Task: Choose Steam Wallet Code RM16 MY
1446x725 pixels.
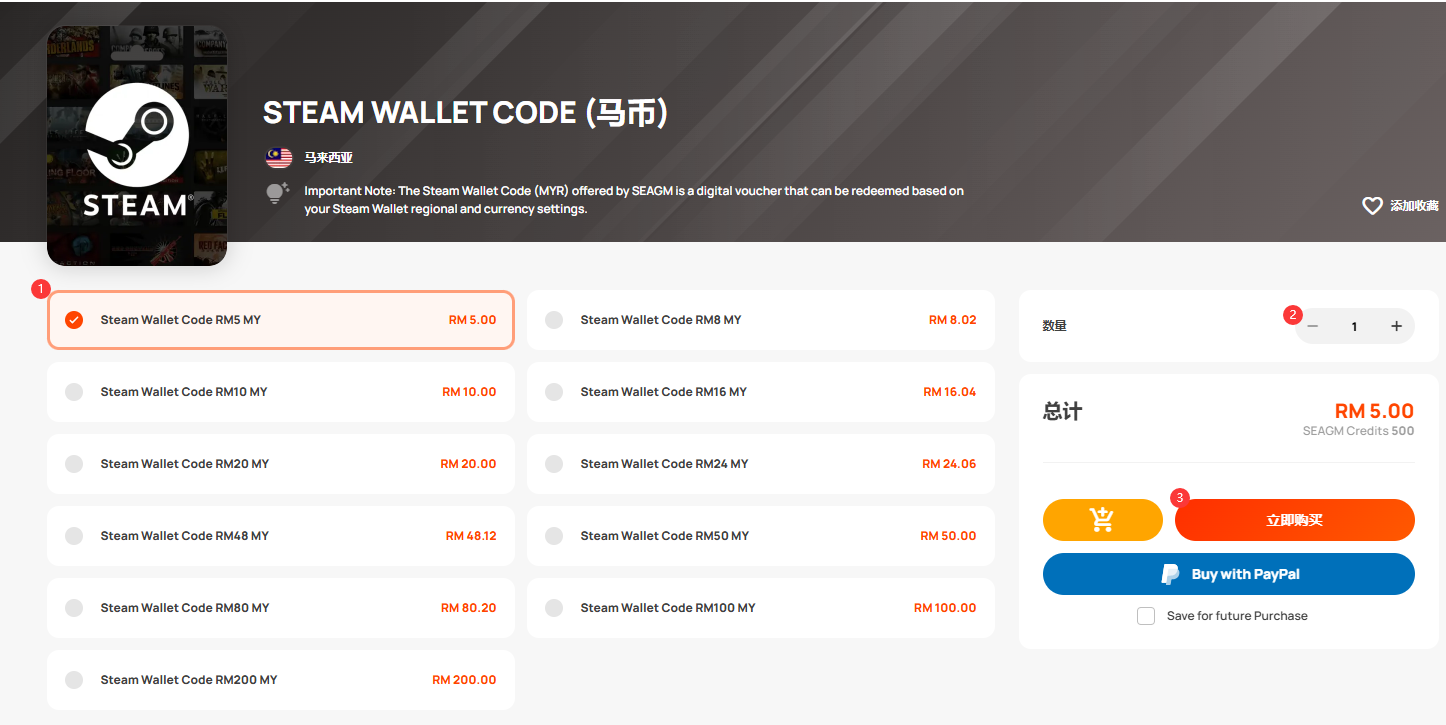Action: (761, 392)
